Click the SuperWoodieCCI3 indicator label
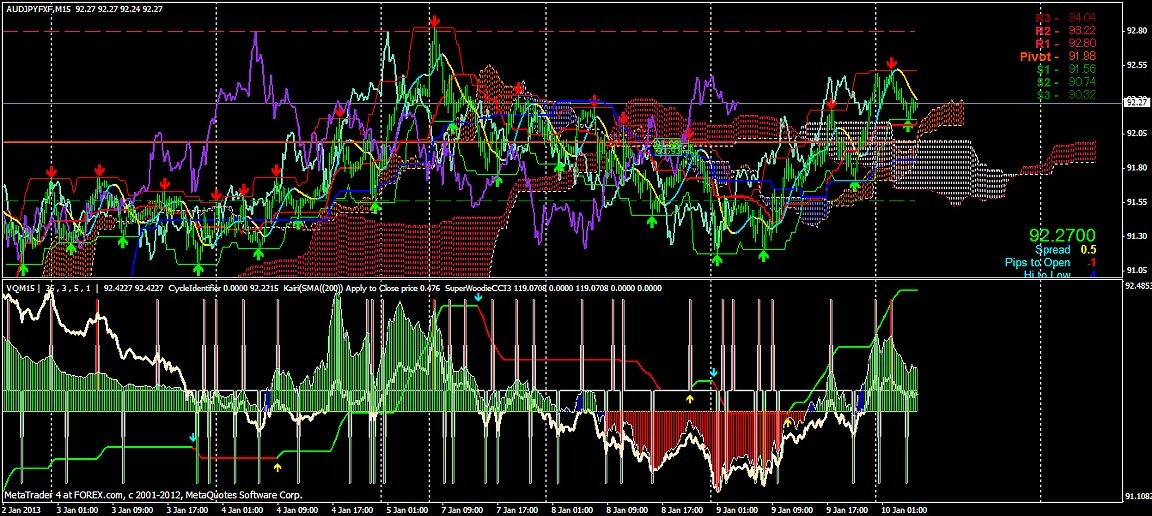The width and height of the screenshot is (1152, 516). click(x=477, y=289)
